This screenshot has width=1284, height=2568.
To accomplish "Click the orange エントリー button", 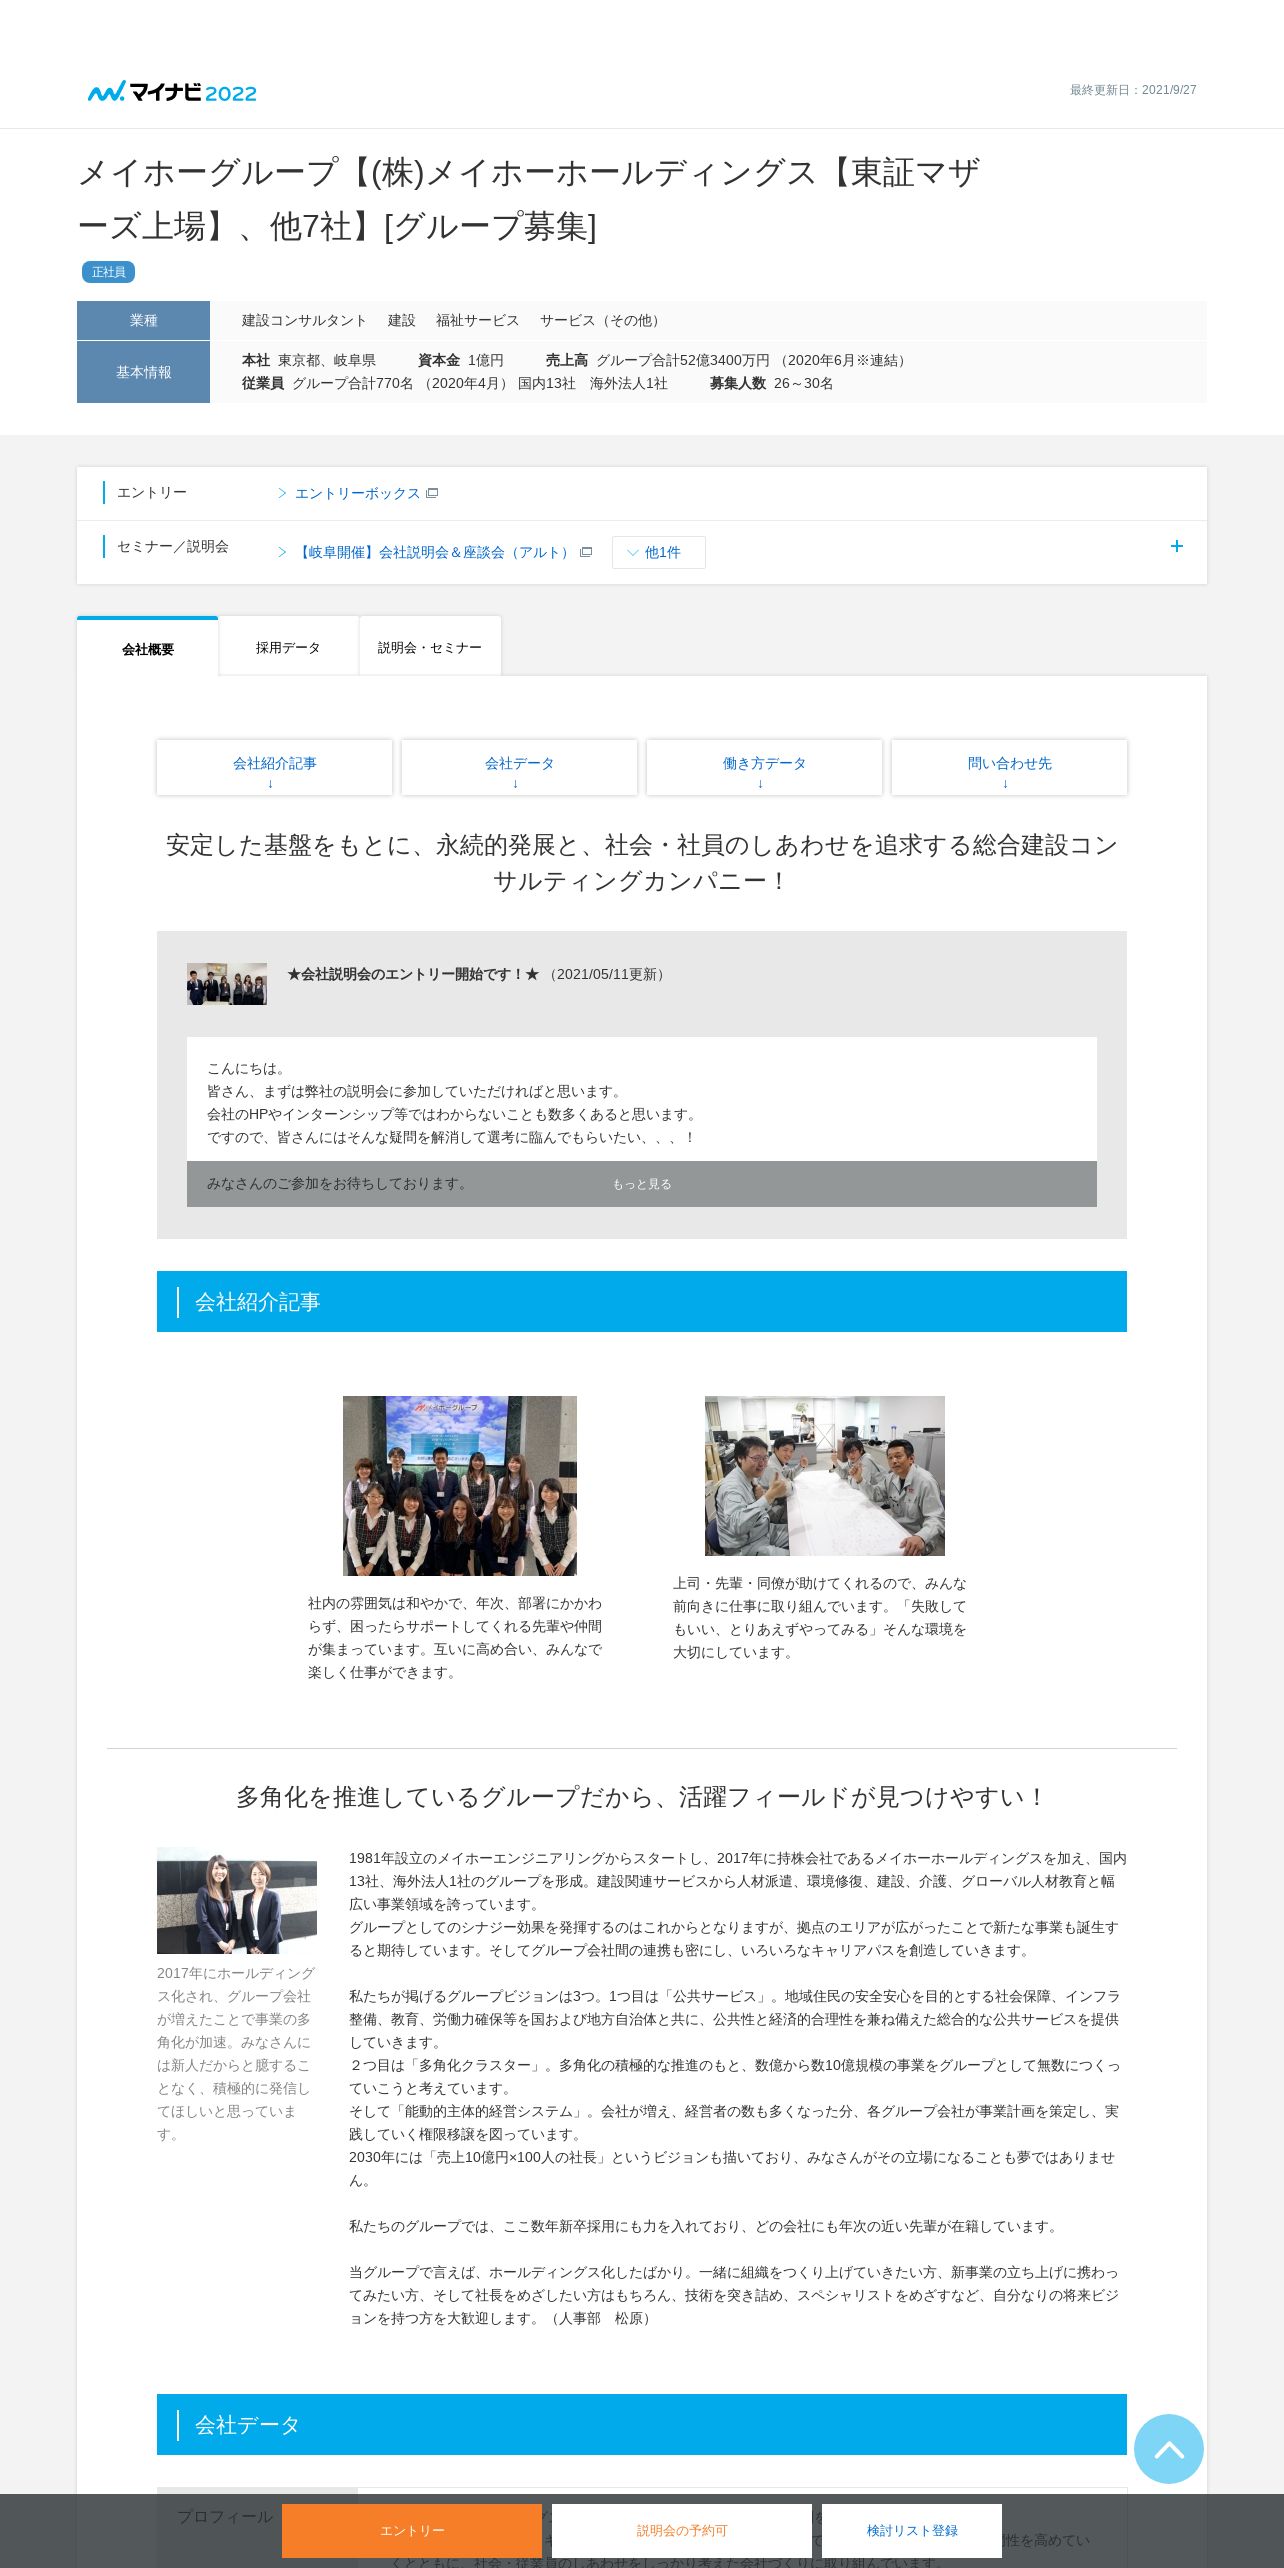I will click(412, 2530).
